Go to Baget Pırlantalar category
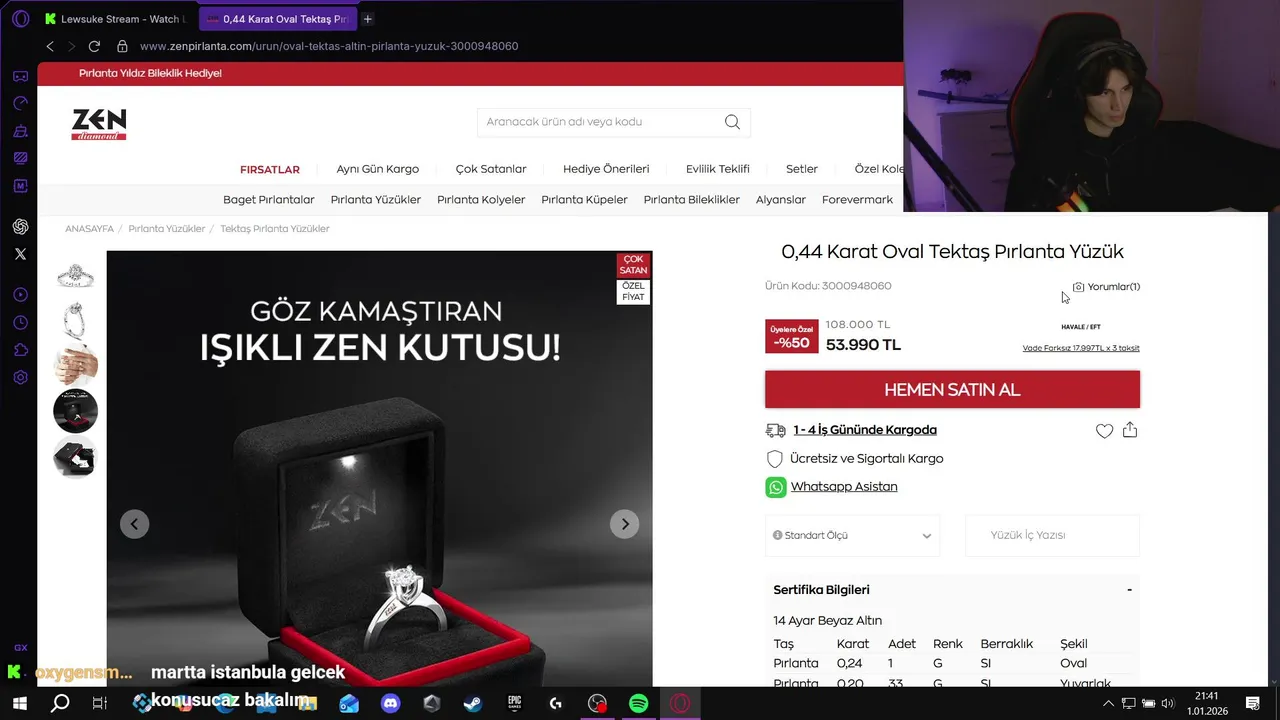1280x720 pixels. click(x=269, y=200)
